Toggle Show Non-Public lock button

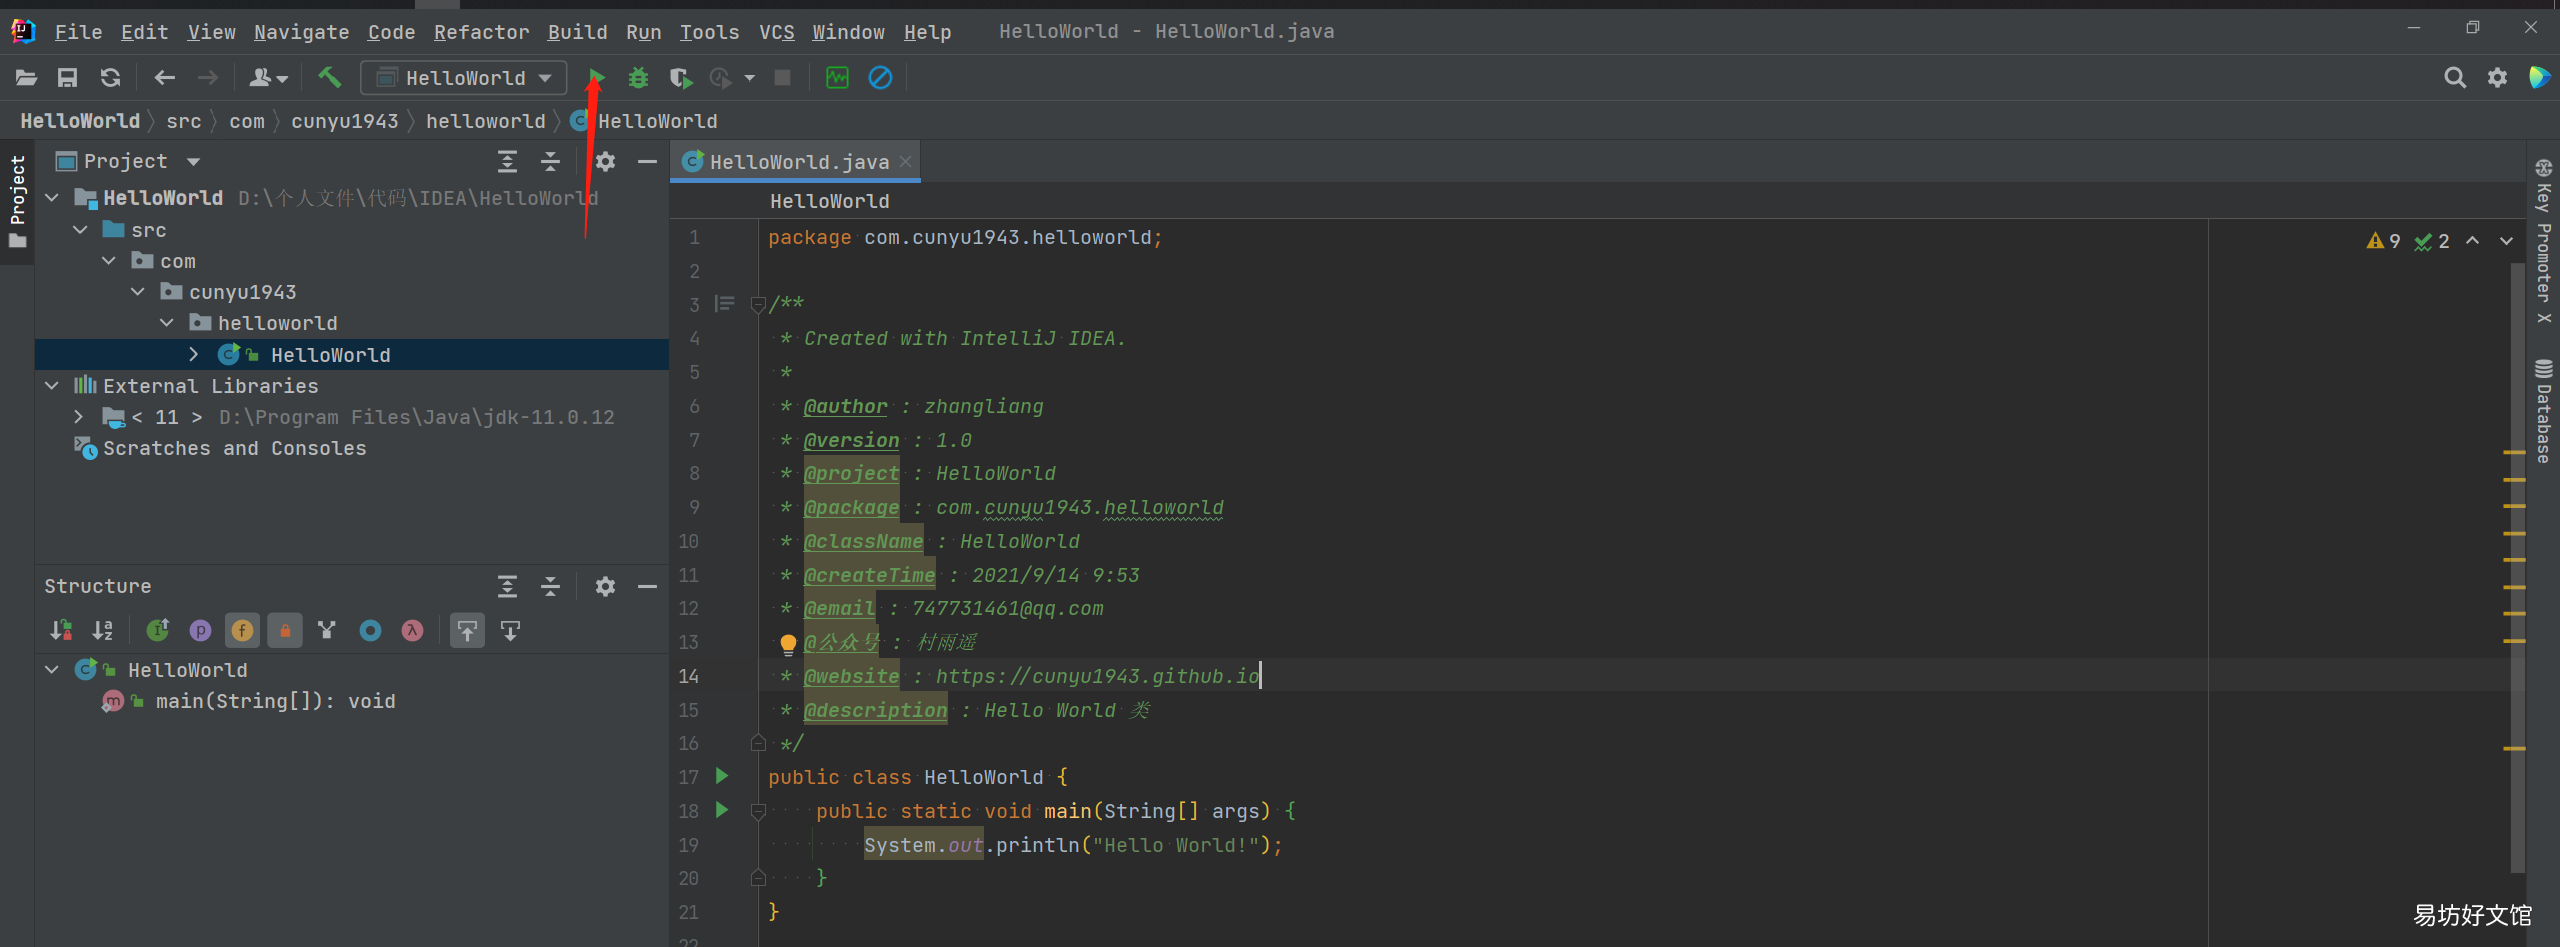[285, 630]
